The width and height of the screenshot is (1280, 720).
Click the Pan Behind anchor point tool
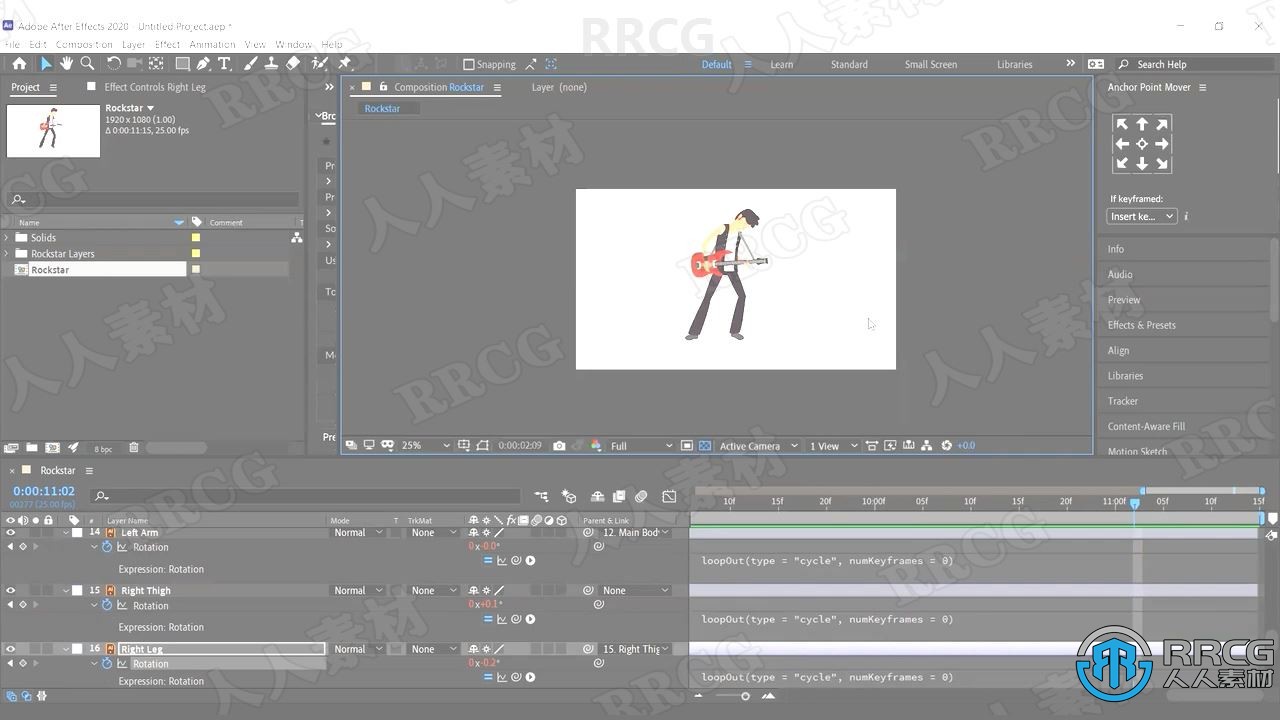(x=156, y=63)
